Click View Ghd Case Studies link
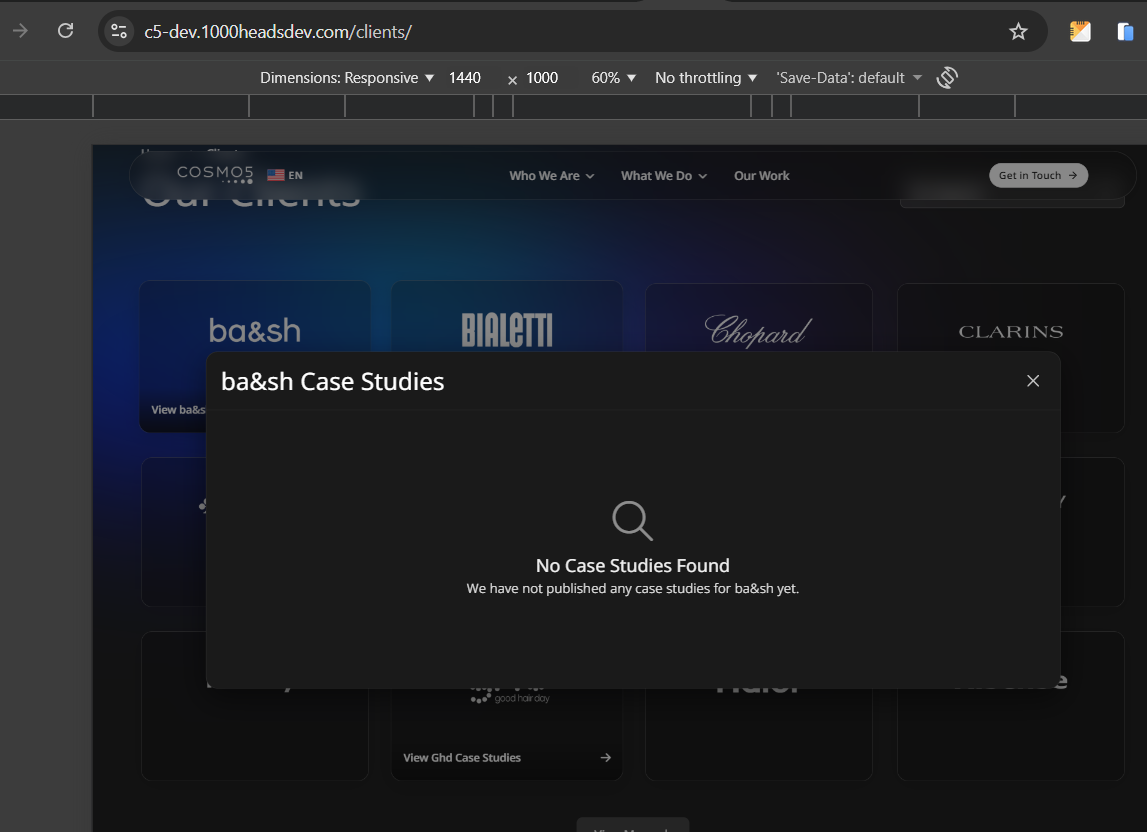 tap(462, 757)
